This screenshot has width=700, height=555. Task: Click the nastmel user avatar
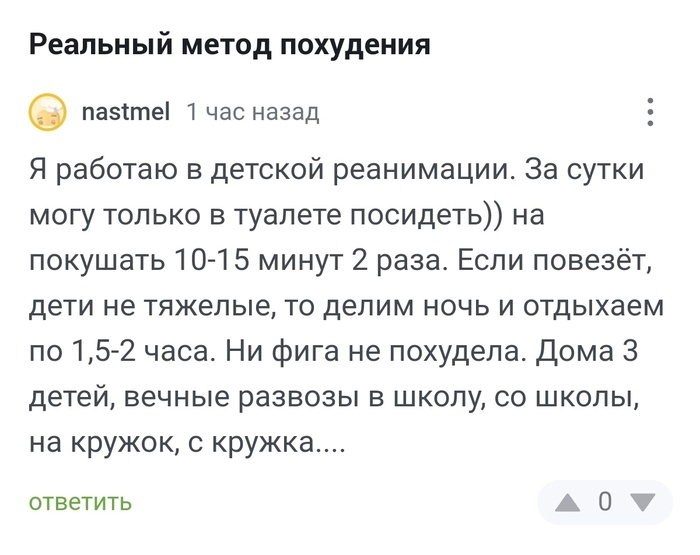pos(47,112)
